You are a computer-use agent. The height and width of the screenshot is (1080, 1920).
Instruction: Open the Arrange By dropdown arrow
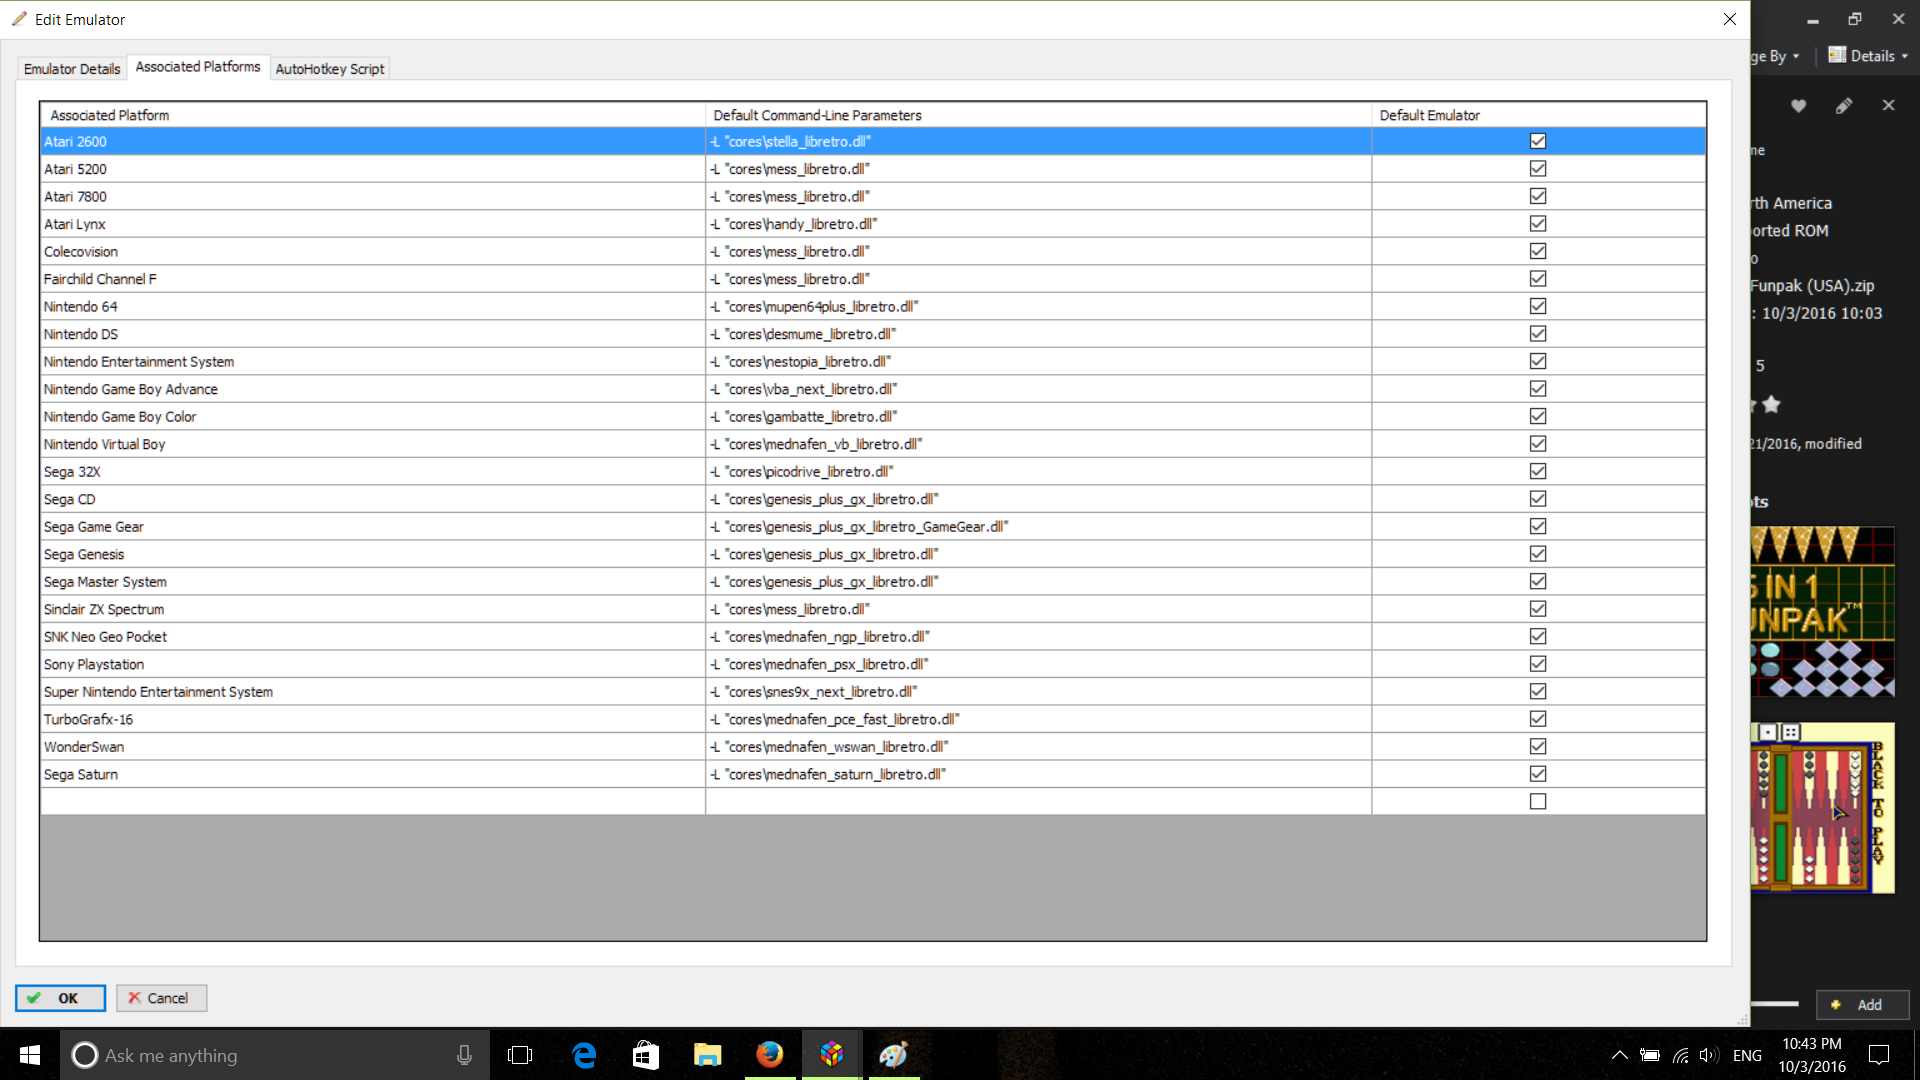[x=1796, y=56]
